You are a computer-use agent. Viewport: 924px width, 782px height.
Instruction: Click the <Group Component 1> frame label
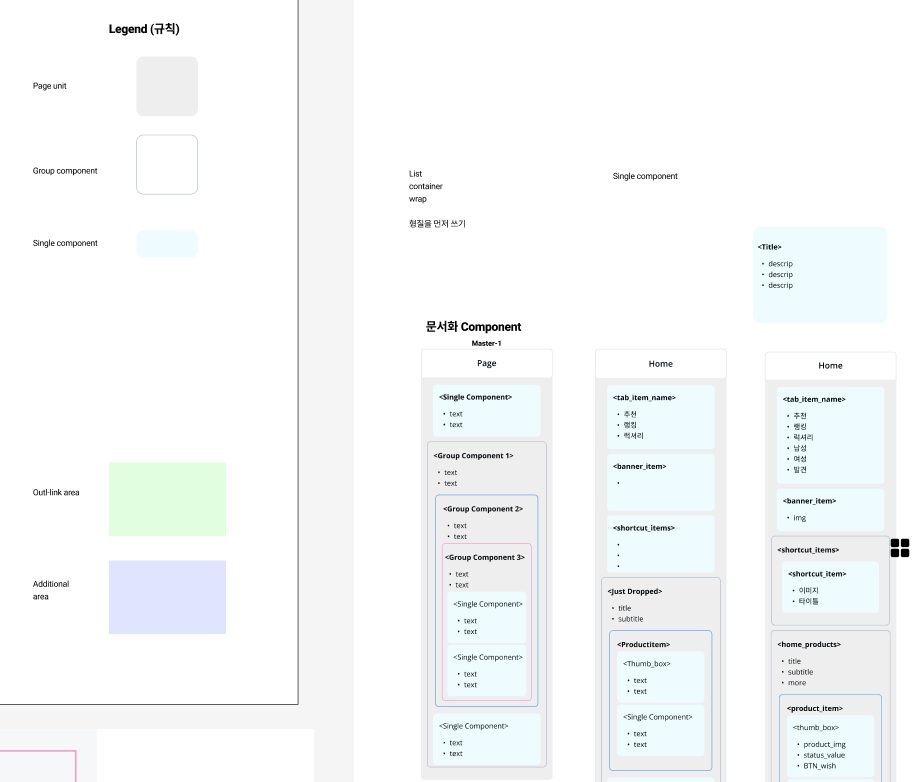[x=473, y=456]
